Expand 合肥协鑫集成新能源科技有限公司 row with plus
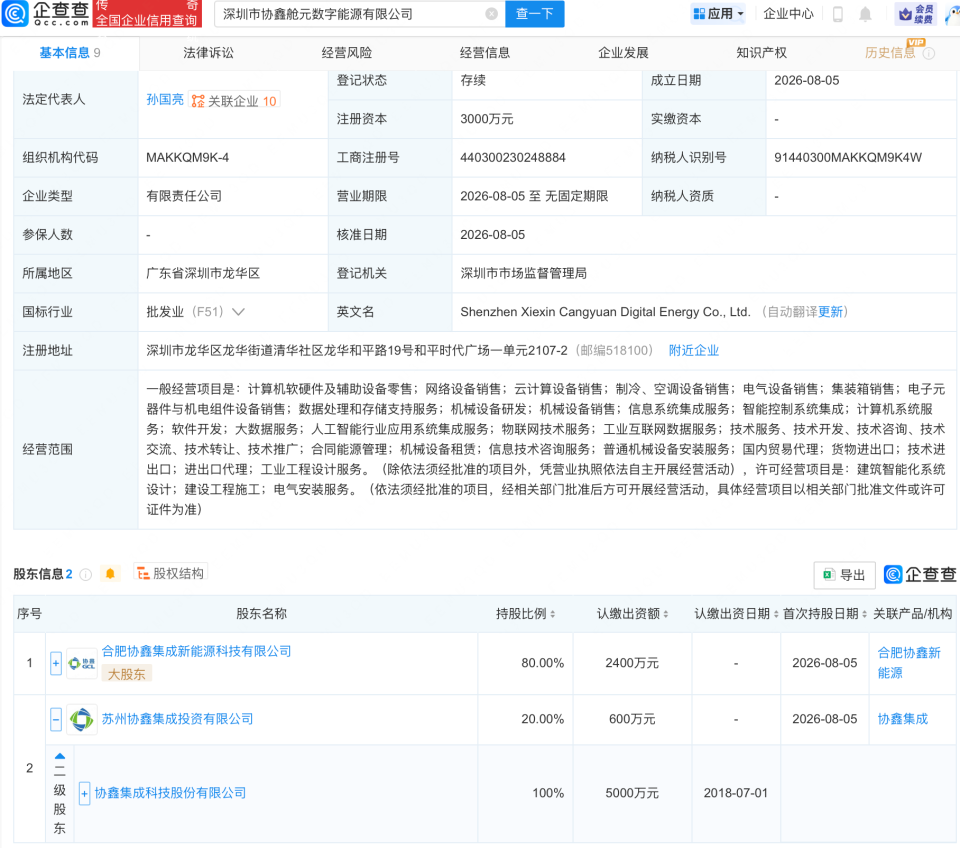 click(x=56, y=663)
